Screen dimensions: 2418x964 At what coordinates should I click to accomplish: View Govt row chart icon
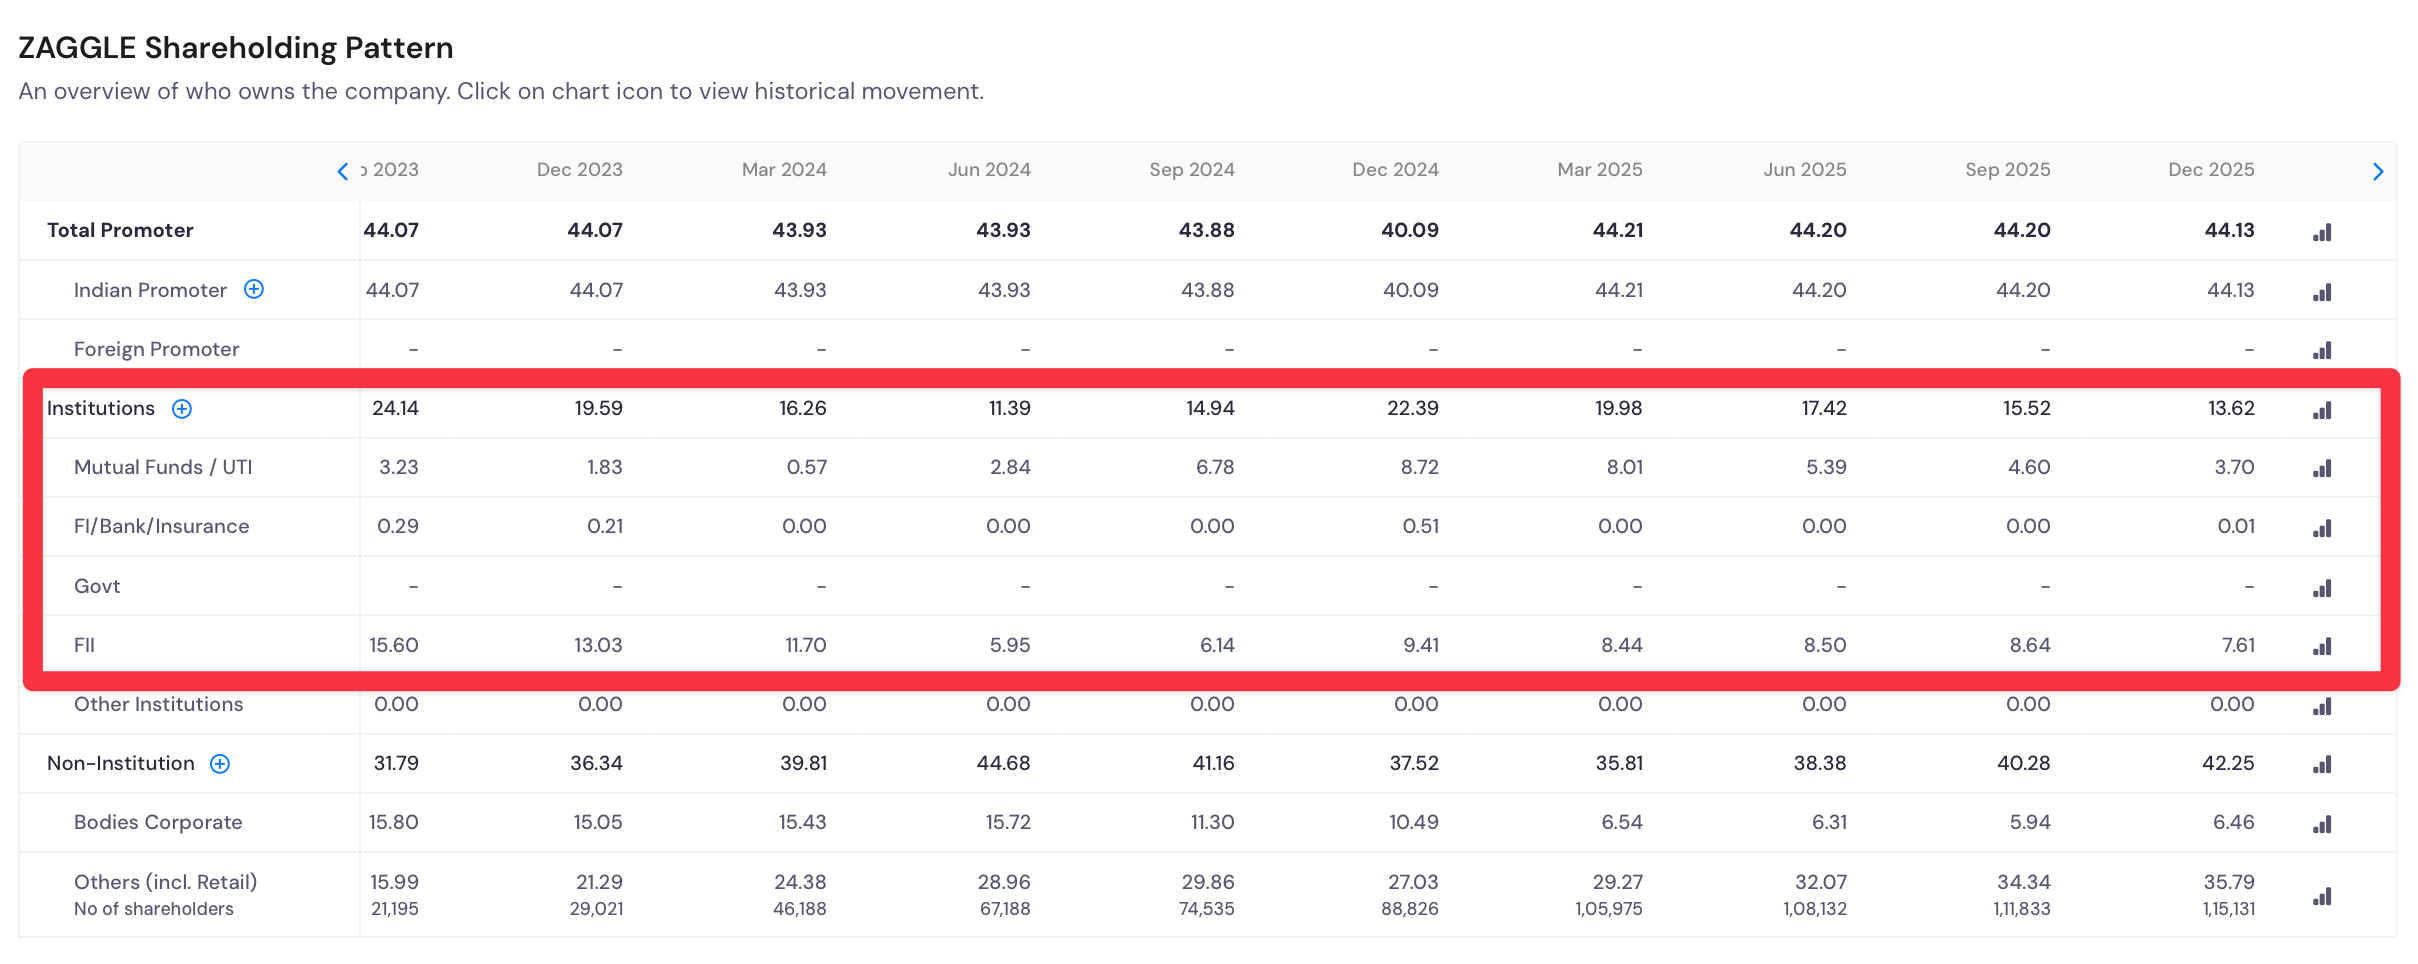click(2322, 588)
